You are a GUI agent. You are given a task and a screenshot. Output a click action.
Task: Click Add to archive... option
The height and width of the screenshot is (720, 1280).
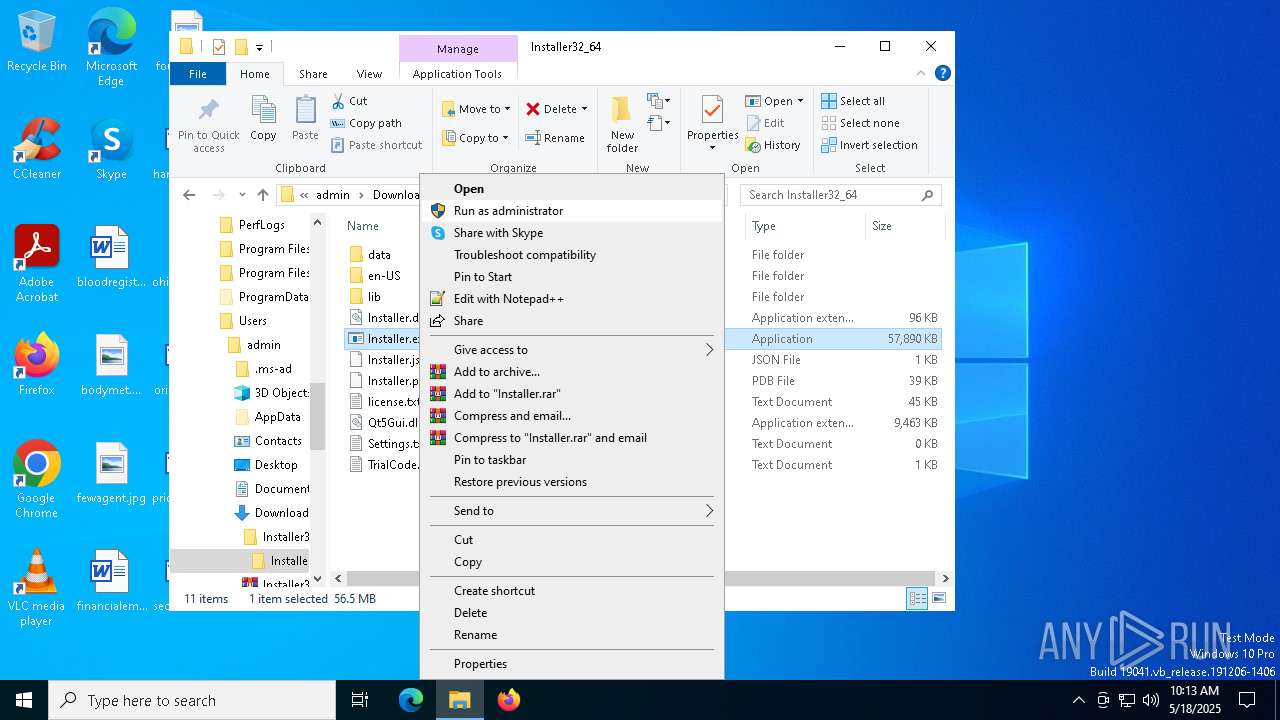[571, 372]
